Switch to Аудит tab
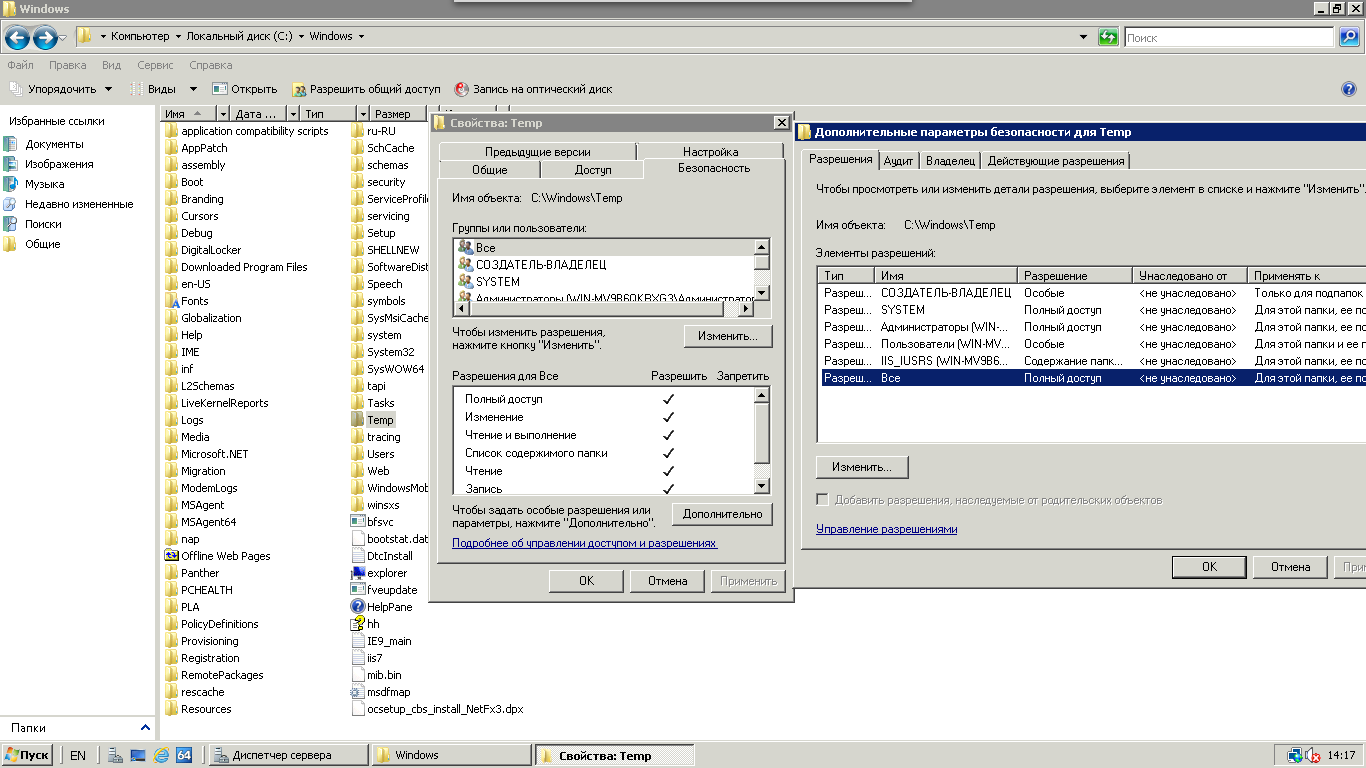 [x=899, y=161]
